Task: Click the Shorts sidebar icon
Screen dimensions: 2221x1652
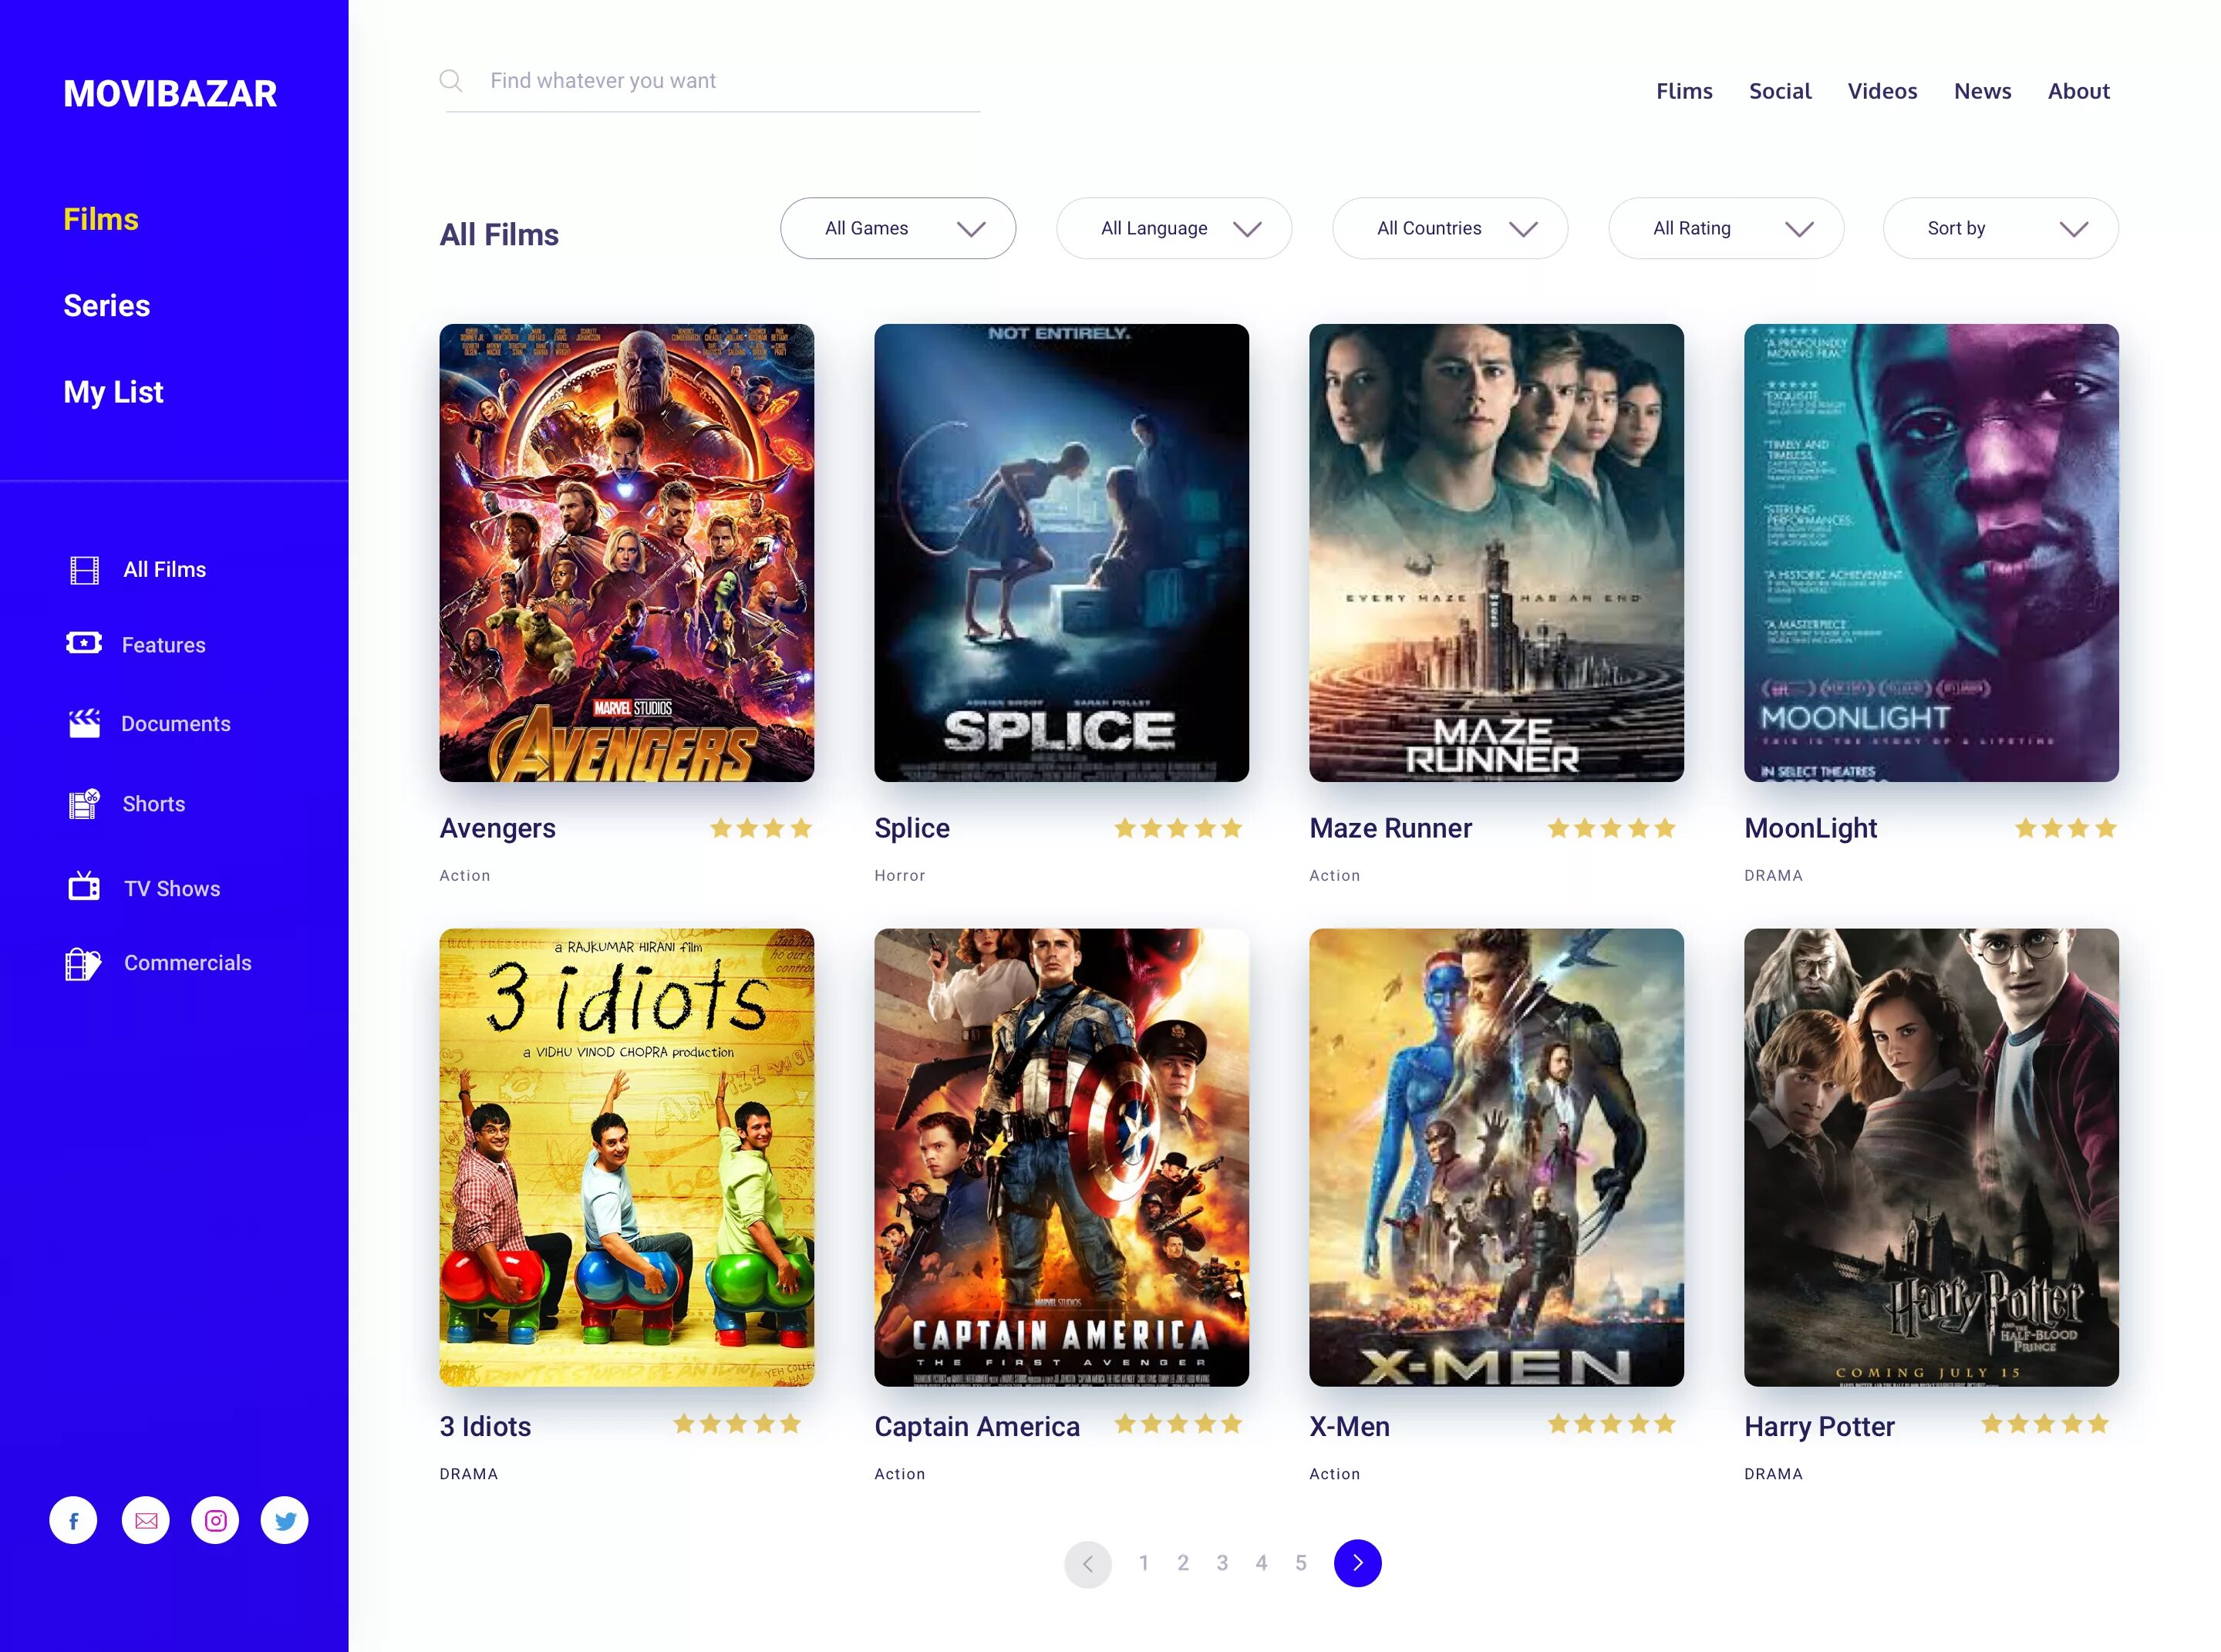Action: coord(85,803)
